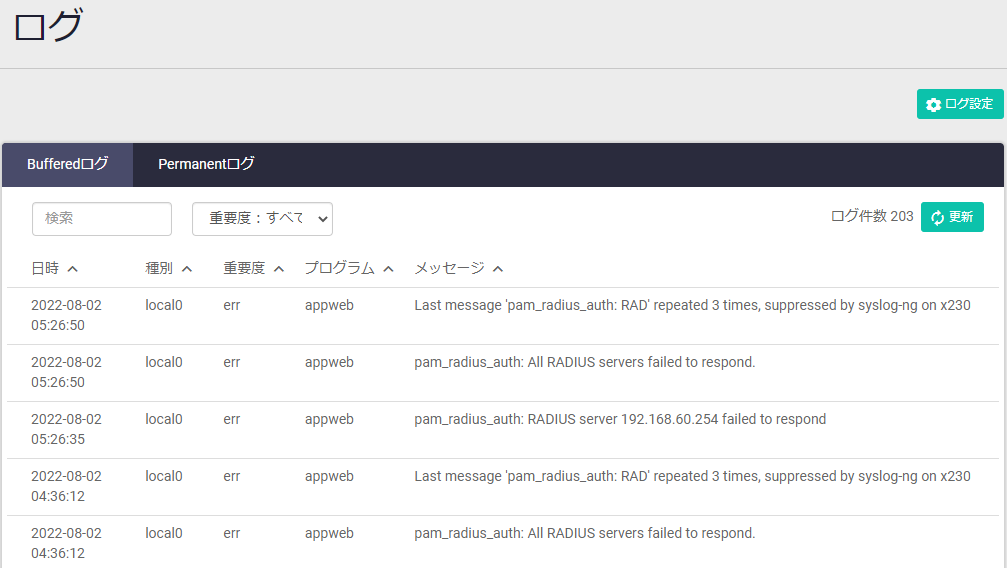Image resolution: width=1007 pixels, height=568 pixels.
Task: Select 'All RADIUS servers failed' message at 05:26:50
Action: point(584,362)
